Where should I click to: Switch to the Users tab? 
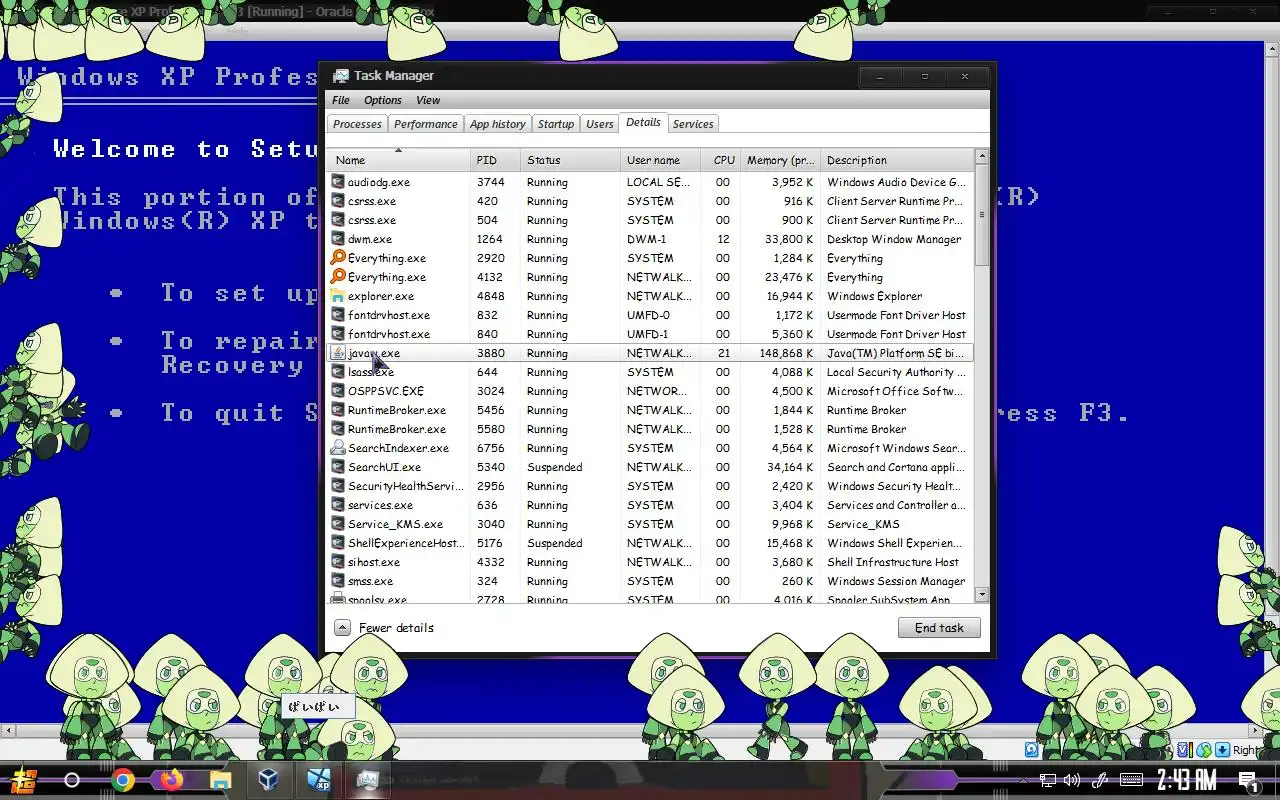(x=600, y=124)
